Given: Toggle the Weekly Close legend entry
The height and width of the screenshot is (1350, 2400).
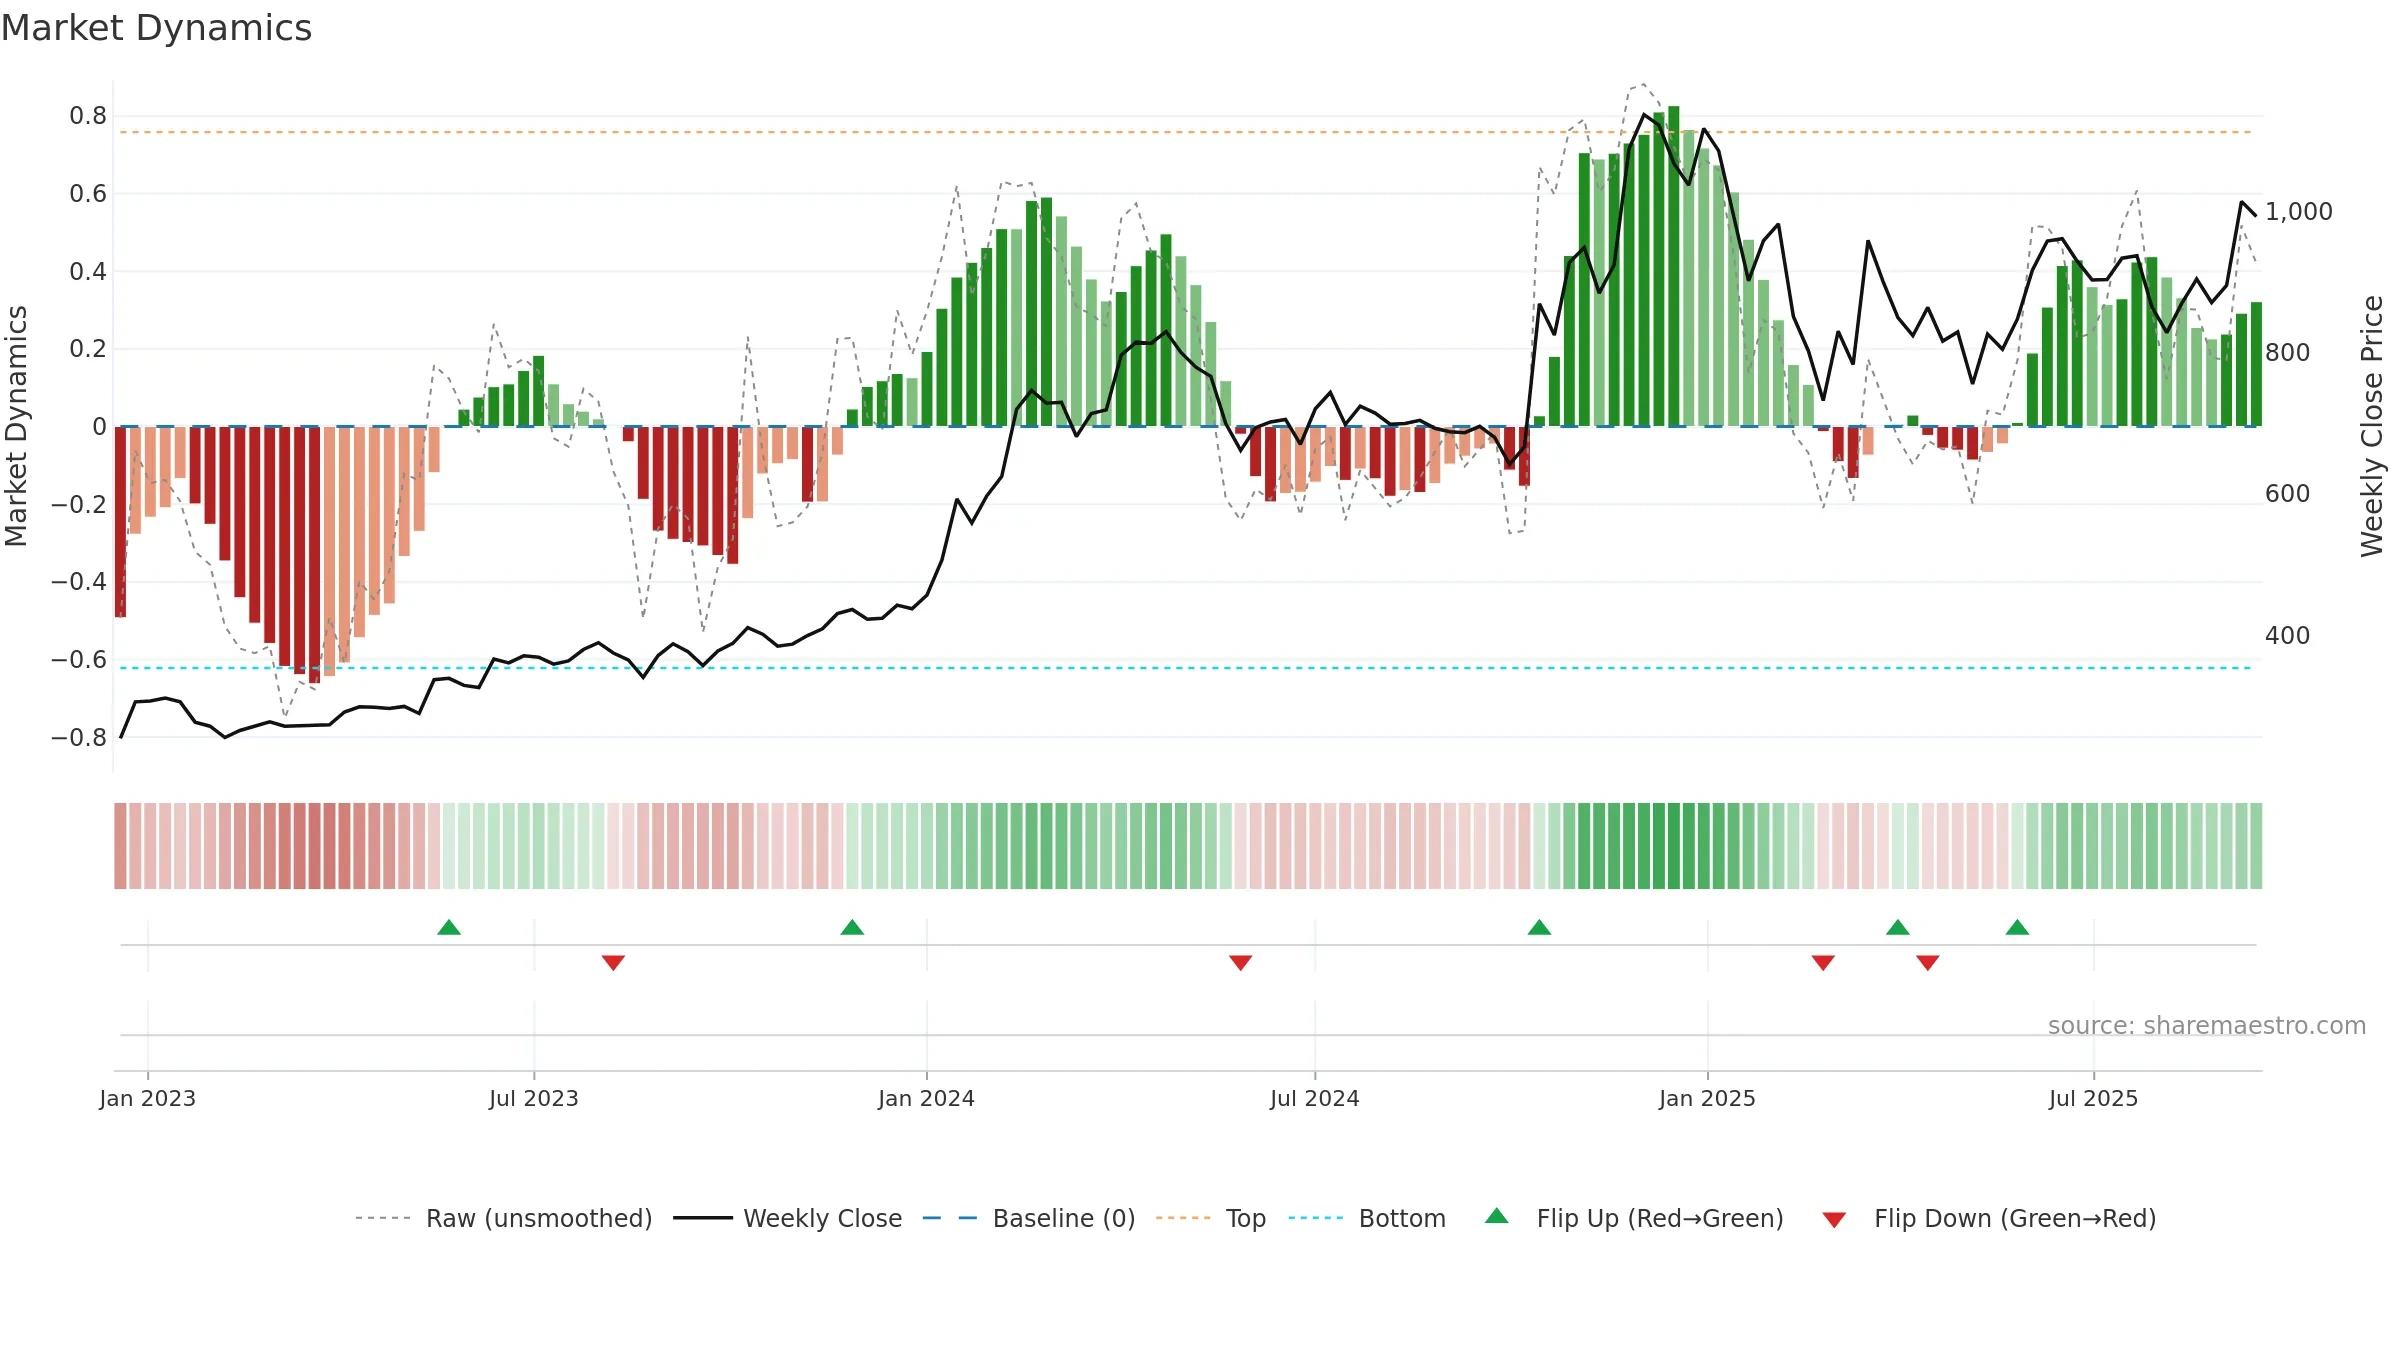Looking at the screenshot, I should click(788, 1218).
